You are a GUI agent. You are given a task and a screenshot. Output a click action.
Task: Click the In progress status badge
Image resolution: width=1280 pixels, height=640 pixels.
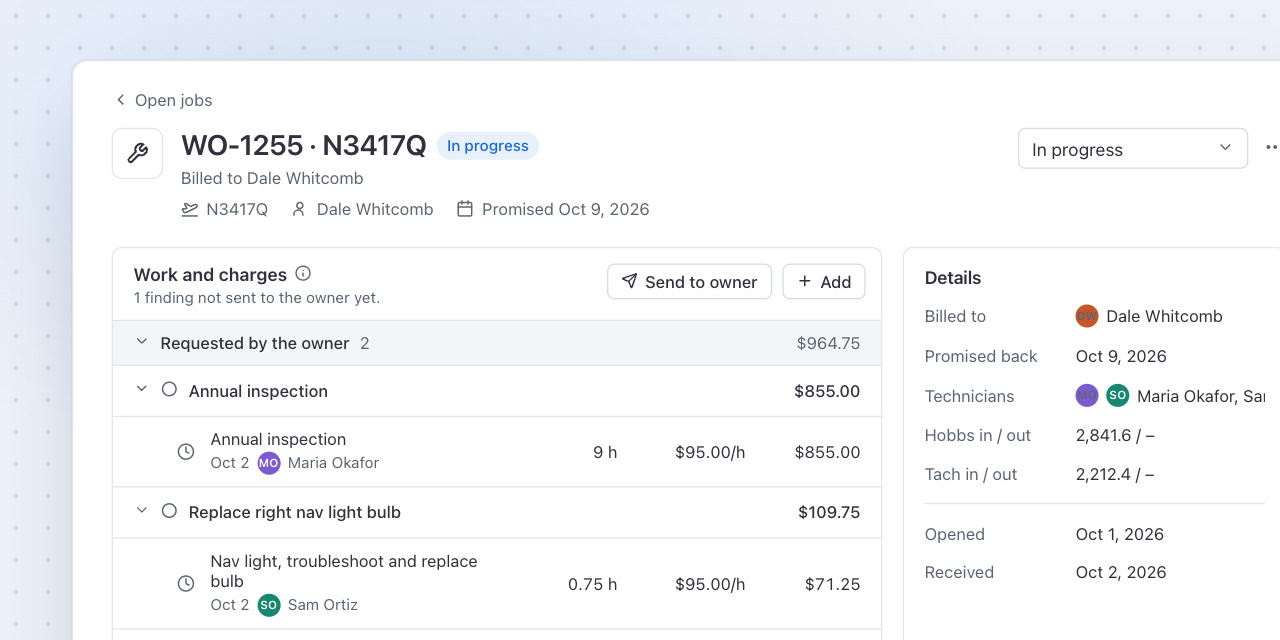pyautogui.click(x=488, y=146)
